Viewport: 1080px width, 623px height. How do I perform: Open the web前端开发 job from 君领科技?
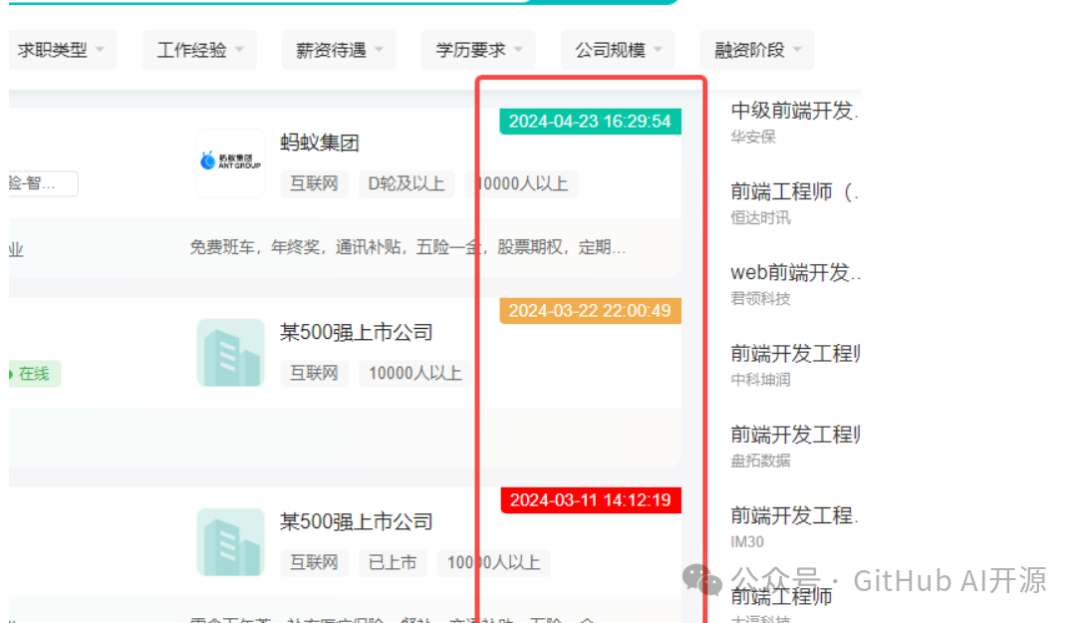(796, 273)
